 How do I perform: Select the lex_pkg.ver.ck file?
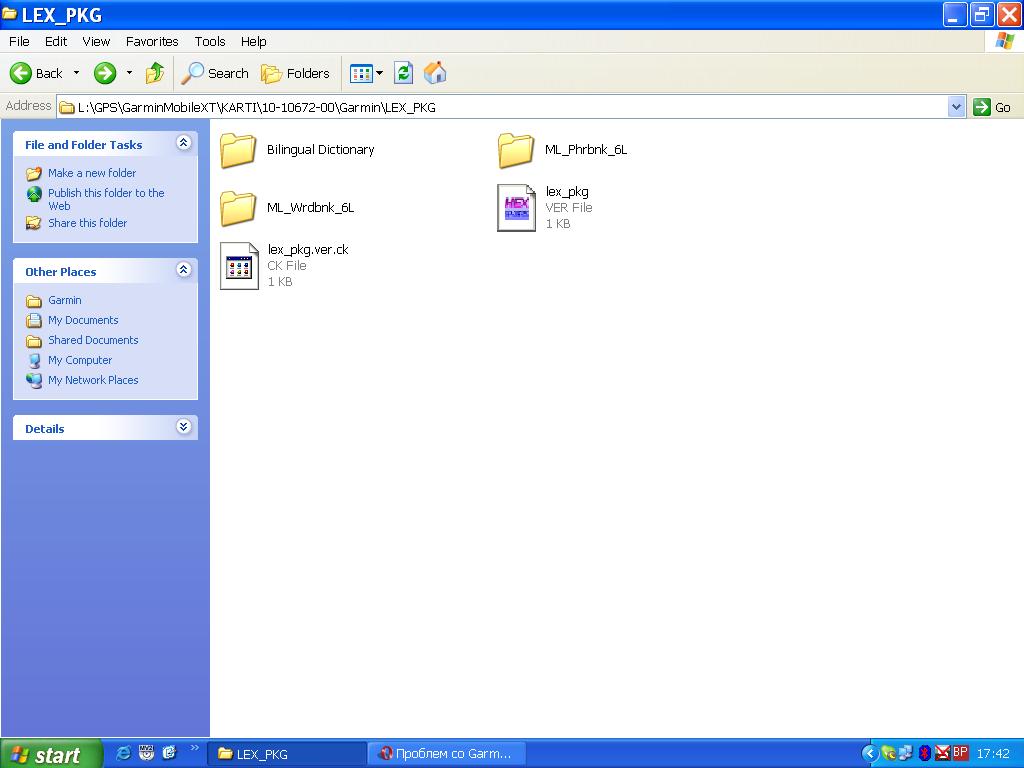coord(240,265)
